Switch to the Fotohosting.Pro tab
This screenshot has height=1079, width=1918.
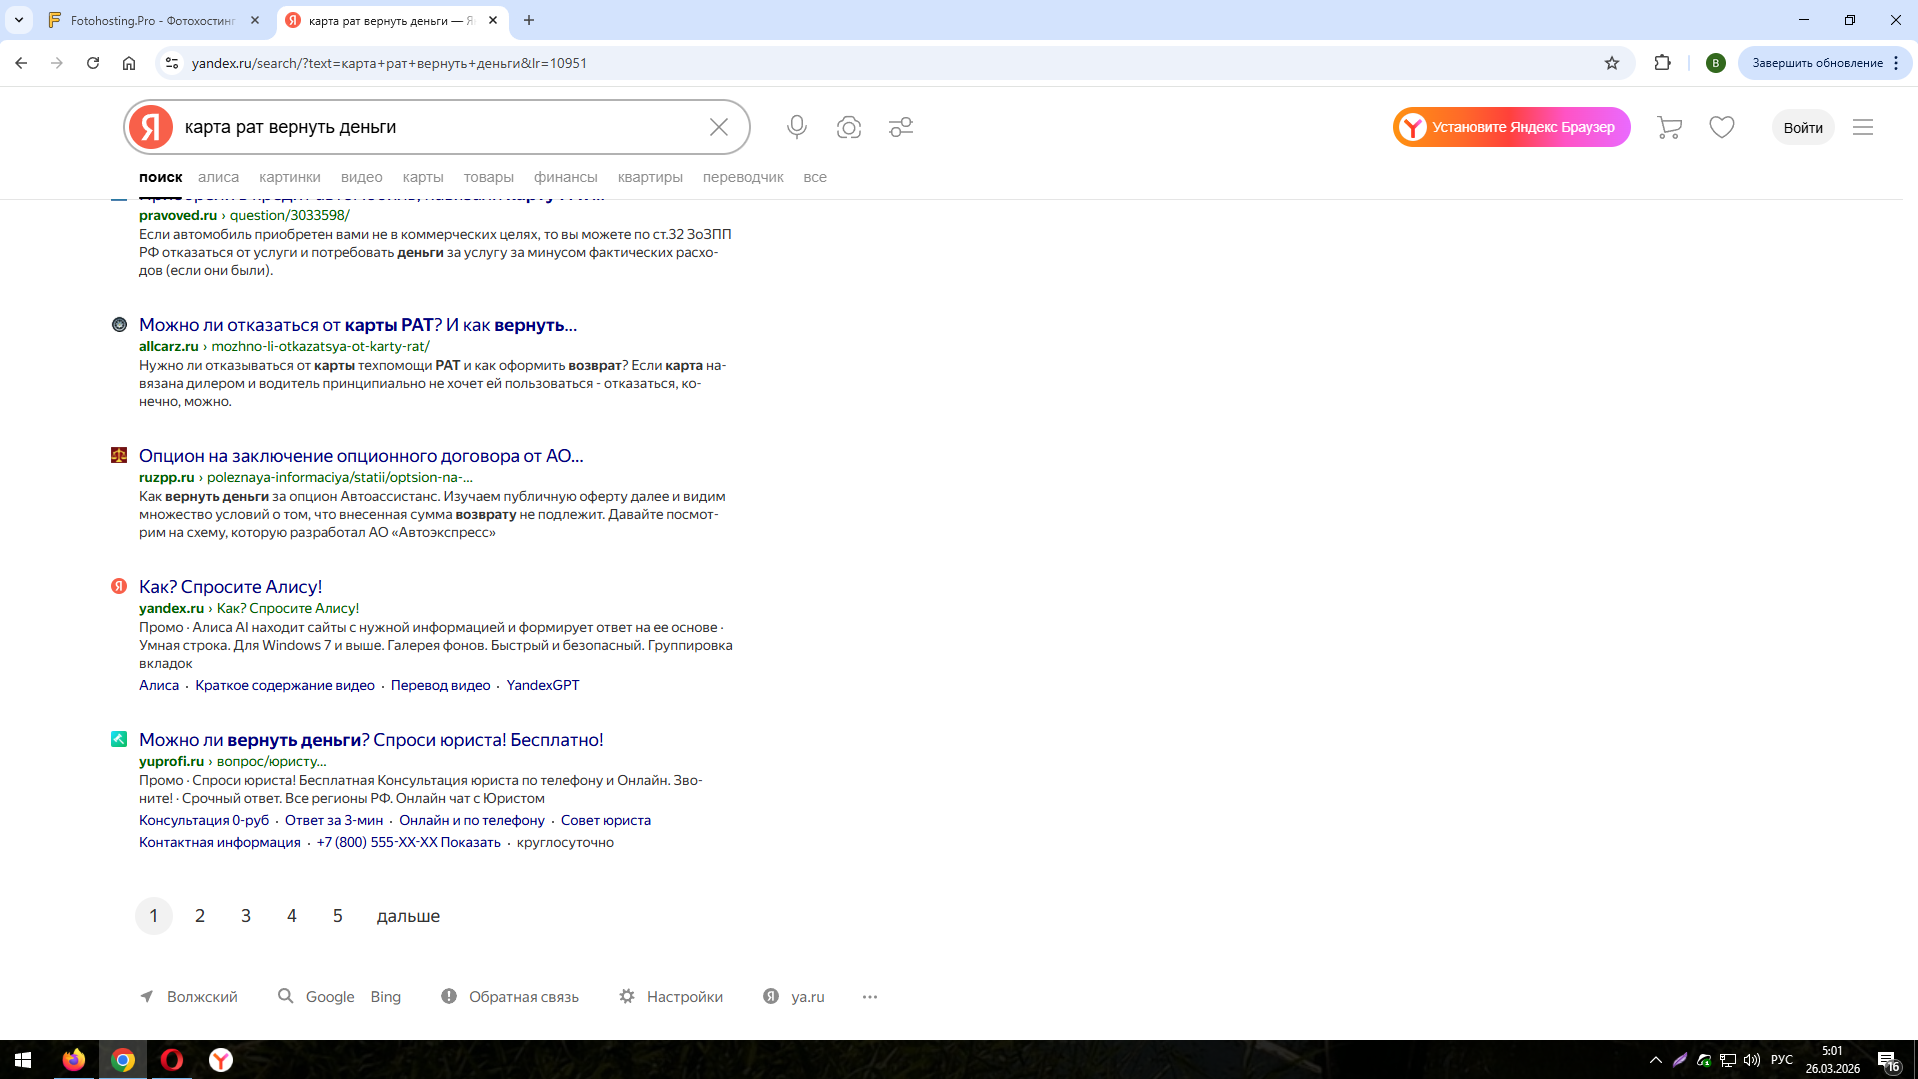coord(153,20)
